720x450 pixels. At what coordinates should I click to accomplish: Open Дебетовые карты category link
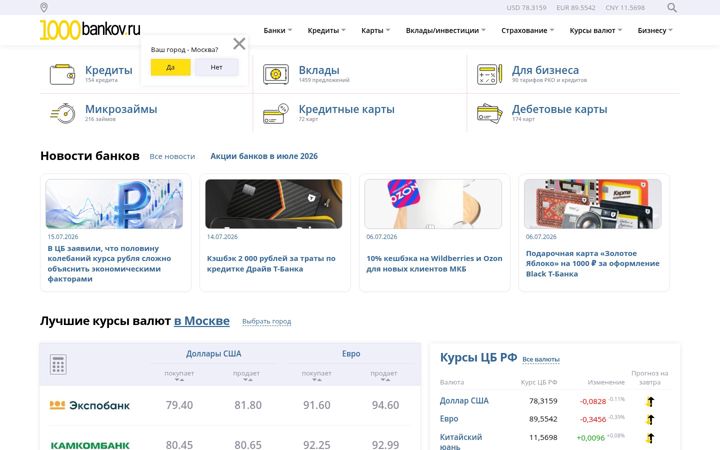point(560,109)
